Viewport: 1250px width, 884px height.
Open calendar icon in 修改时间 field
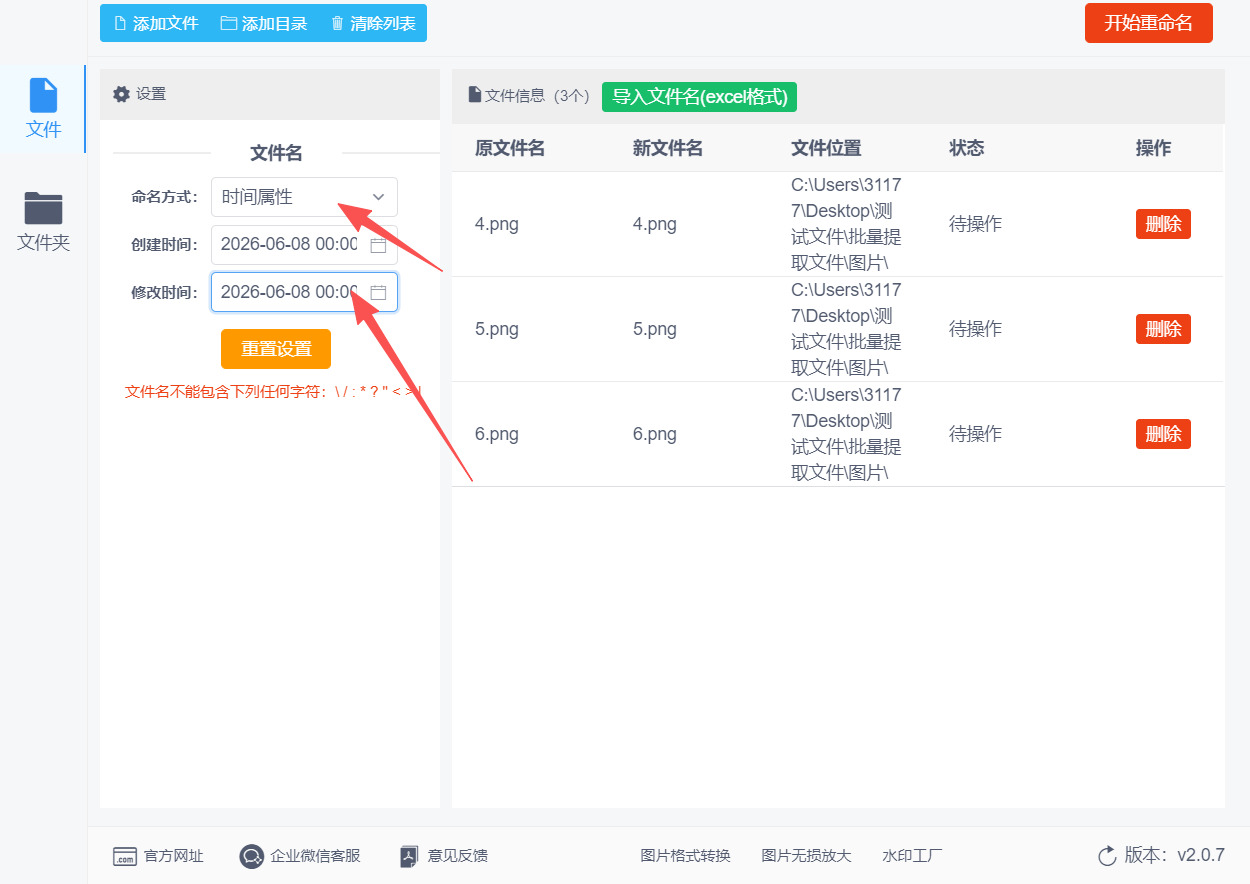click(378, 293)
